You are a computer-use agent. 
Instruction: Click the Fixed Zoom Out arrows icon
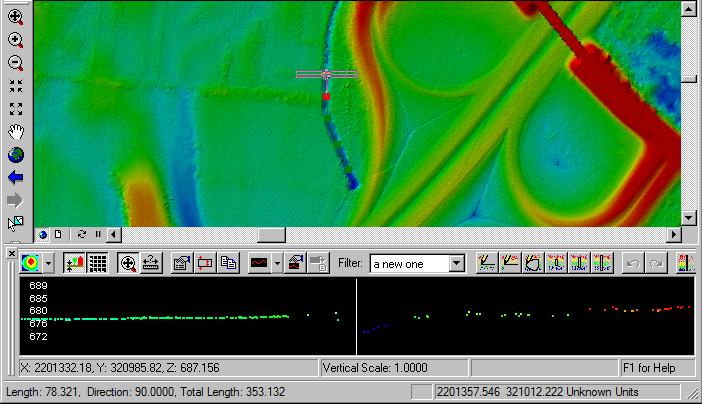[x=16, y=109]
